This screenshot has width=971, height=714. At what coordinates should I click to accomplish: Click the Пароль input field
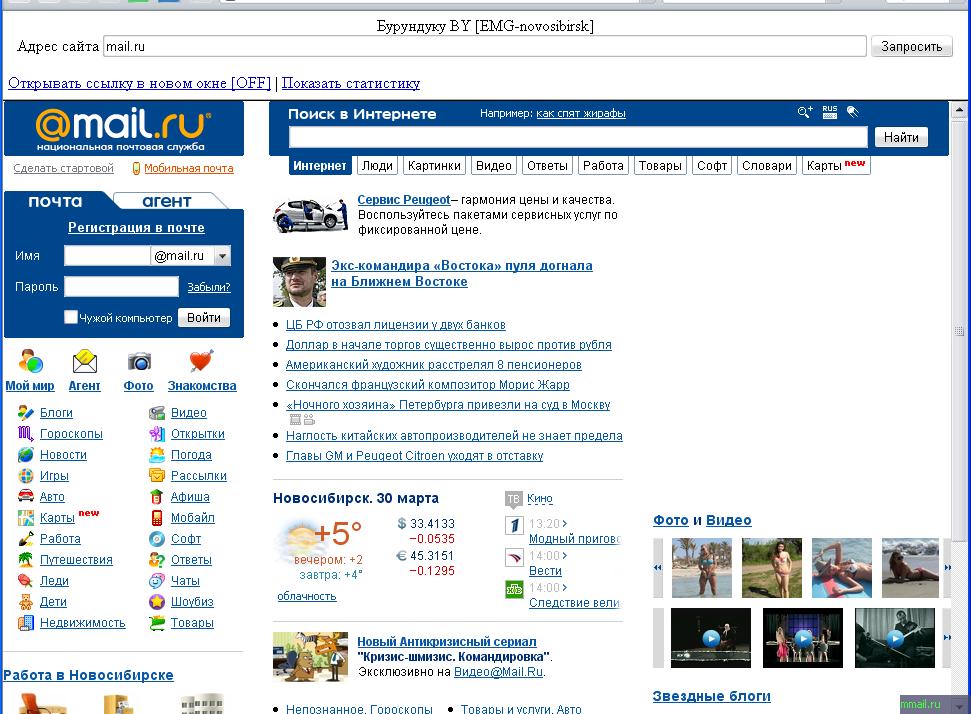coord(121,287)
